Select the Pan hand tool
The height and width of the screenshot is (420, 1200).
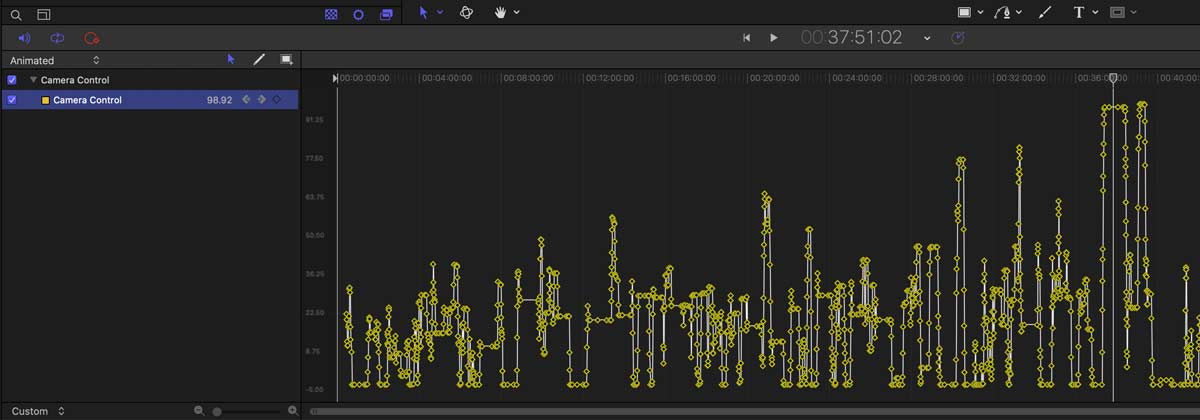click(x=500, y=12)
